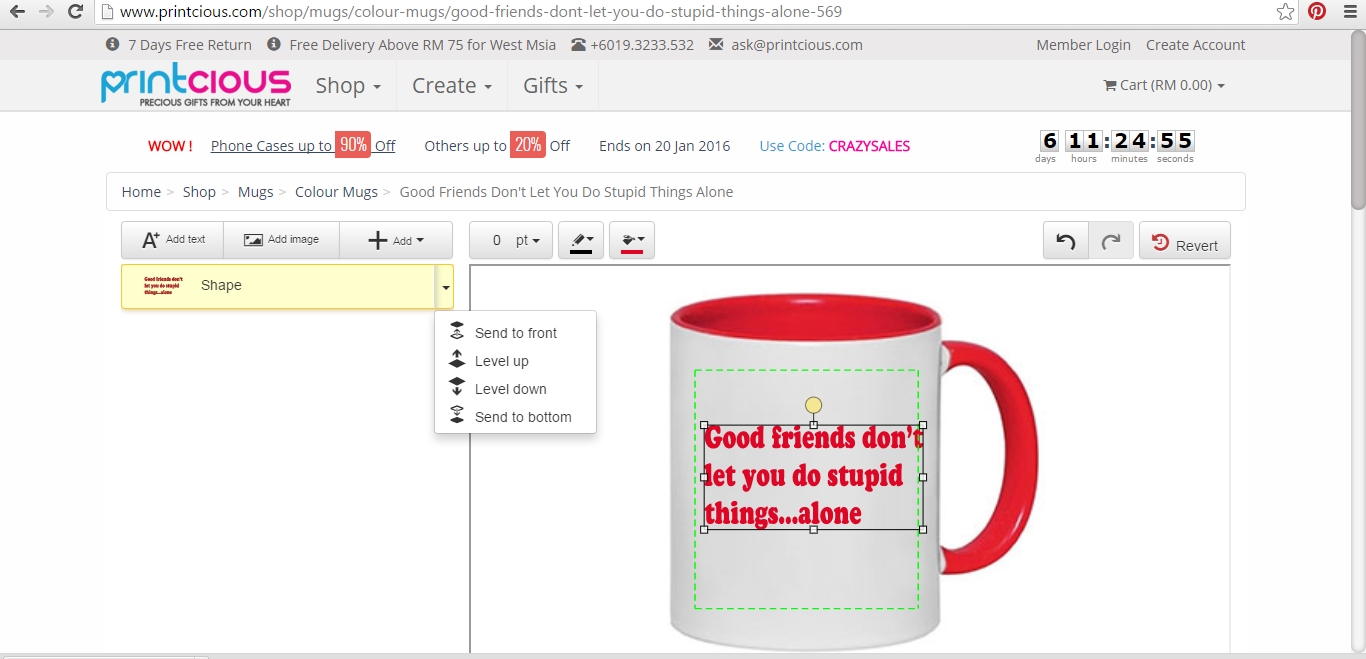Click the 7 Days Free Return info
This screenshot has height=659, width=1366.
pyautogui.click(x=190, y=45)
